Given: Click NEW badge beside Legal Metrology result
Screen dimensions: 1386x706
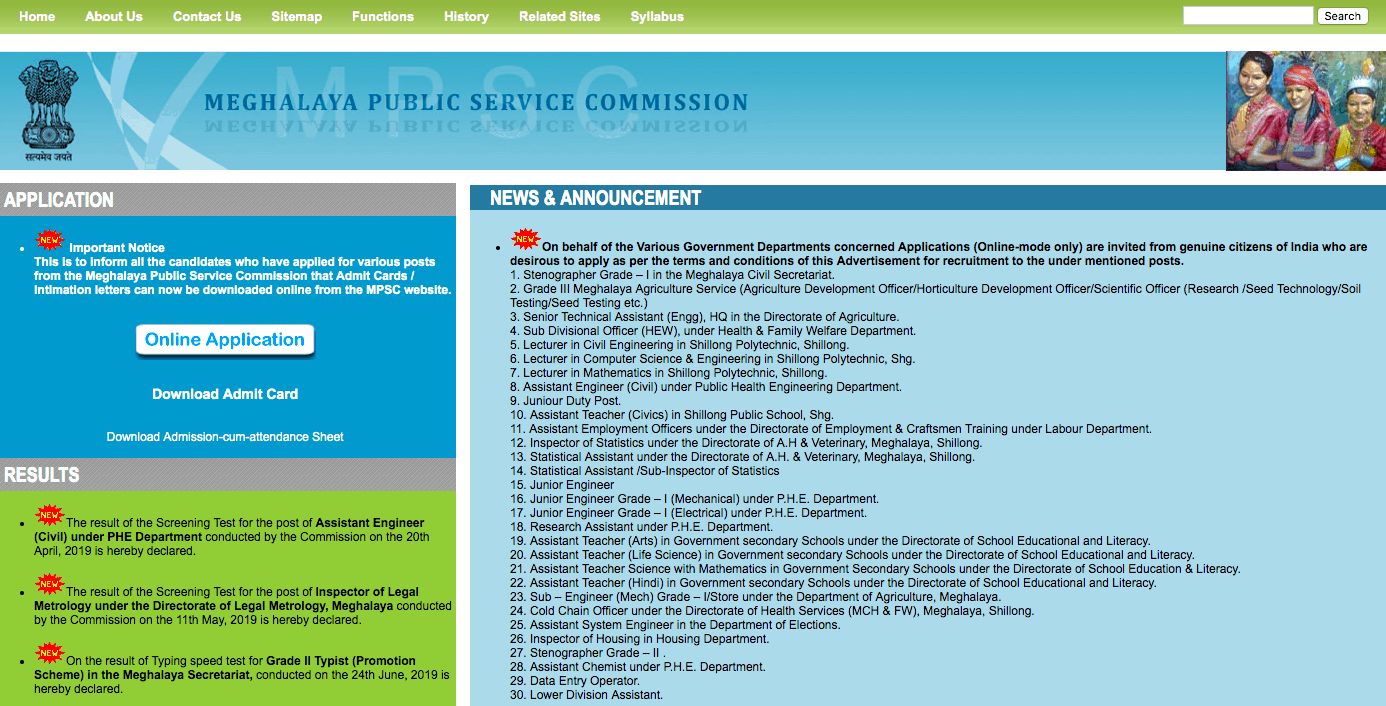Looking at the screenshot, I should (50, 584).
